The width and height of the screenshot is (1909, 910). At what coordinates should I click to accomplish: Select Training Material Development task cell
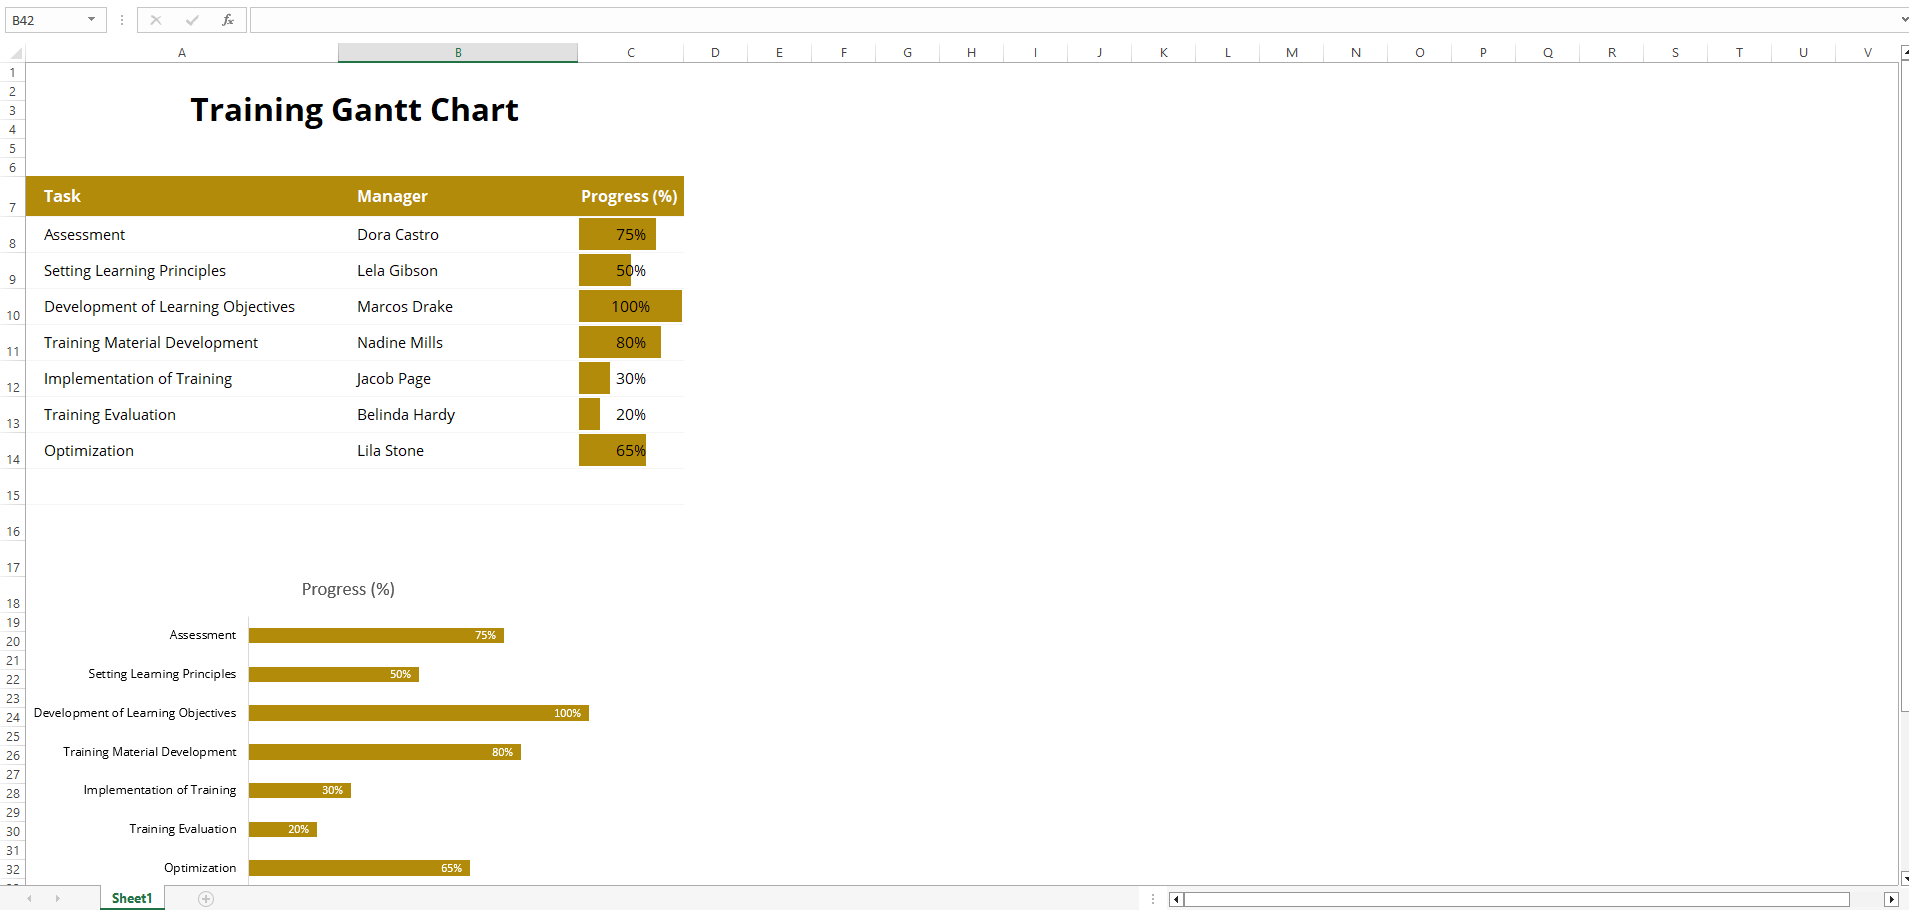point(182,343)
